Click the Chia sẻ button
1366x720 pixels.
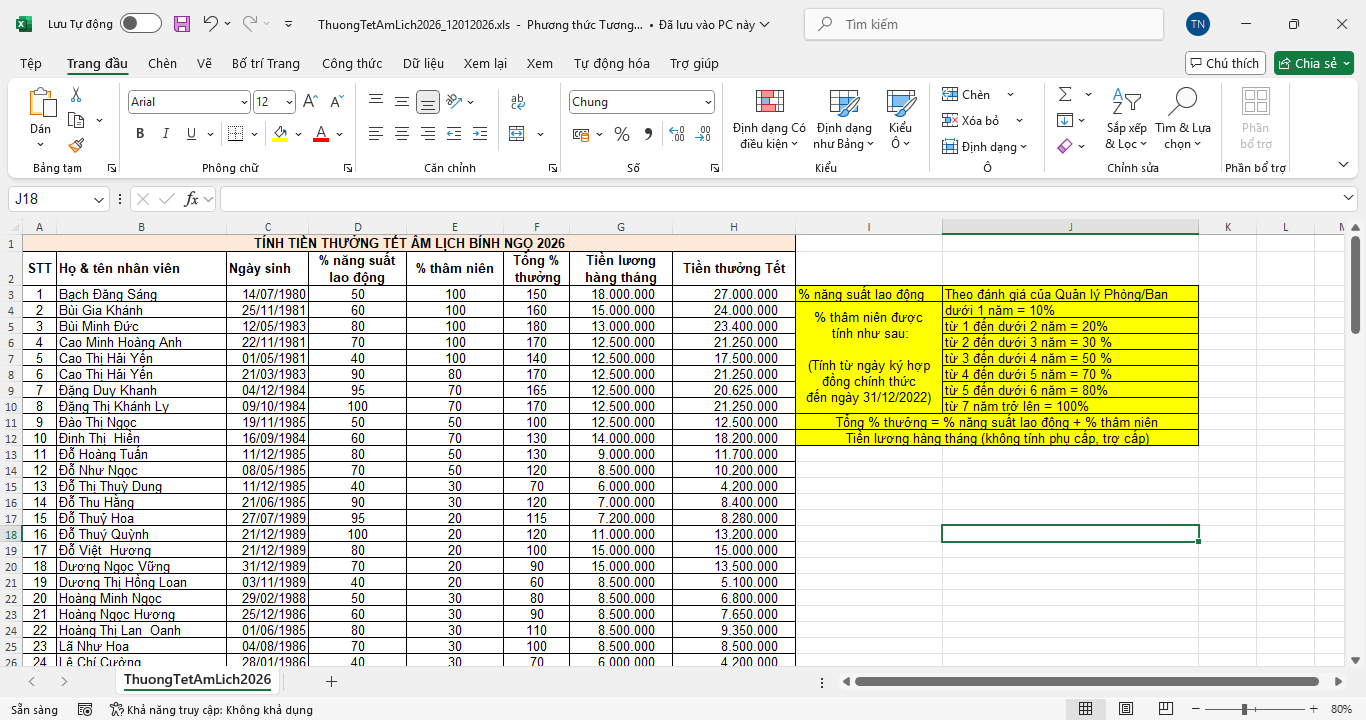point(1313,63)
